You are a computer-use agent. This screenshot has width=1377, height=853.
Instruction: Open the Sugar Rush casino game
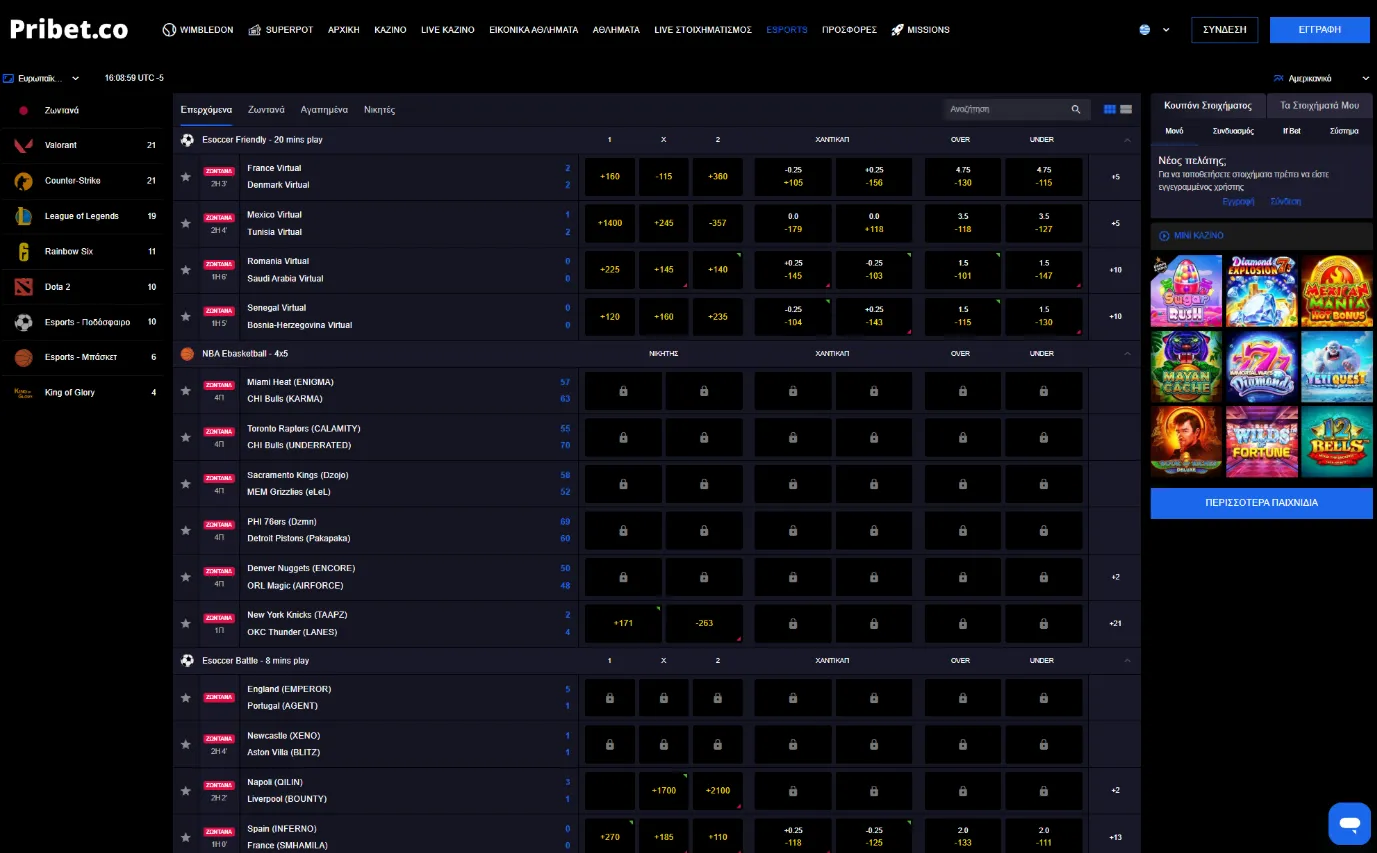pos(1186,290)
